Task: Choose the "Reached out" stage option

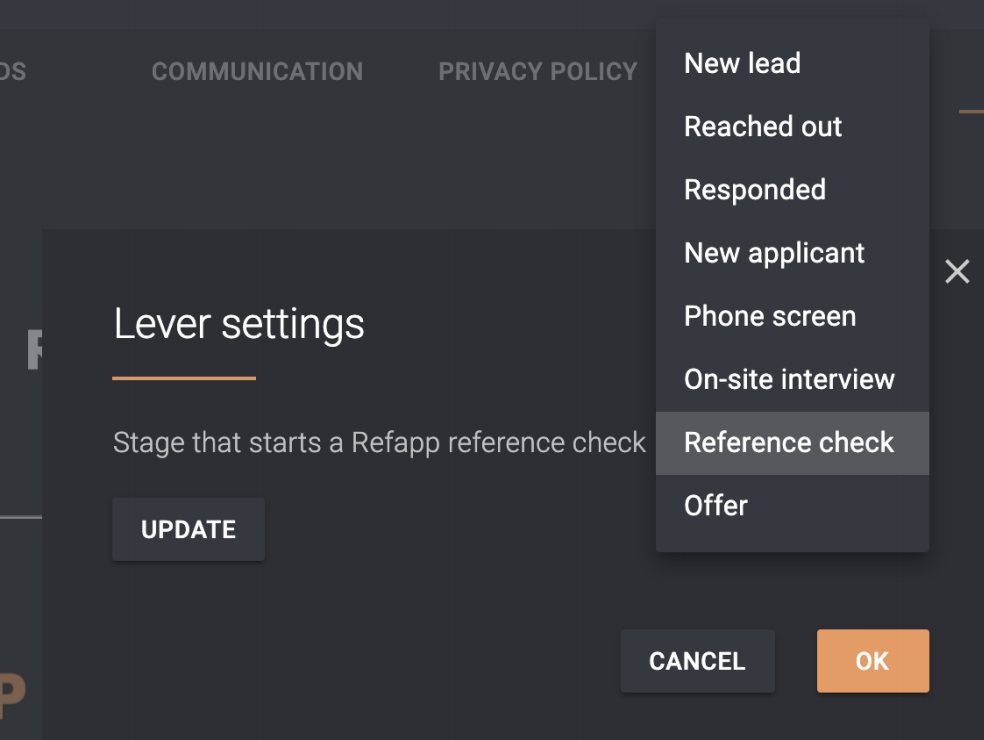Action: [763, 127]
